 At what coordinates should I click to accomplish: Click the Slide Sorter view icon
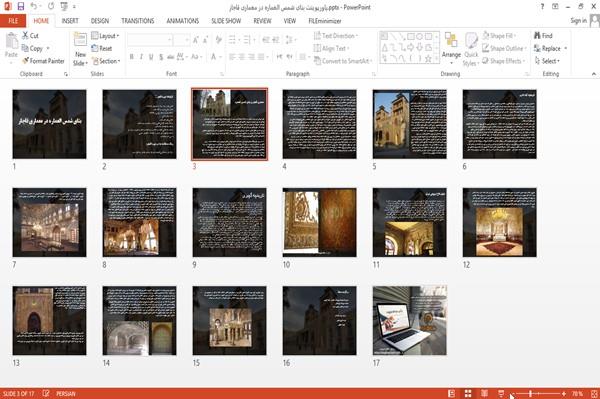pyautogui.click(x=468, y=393)
